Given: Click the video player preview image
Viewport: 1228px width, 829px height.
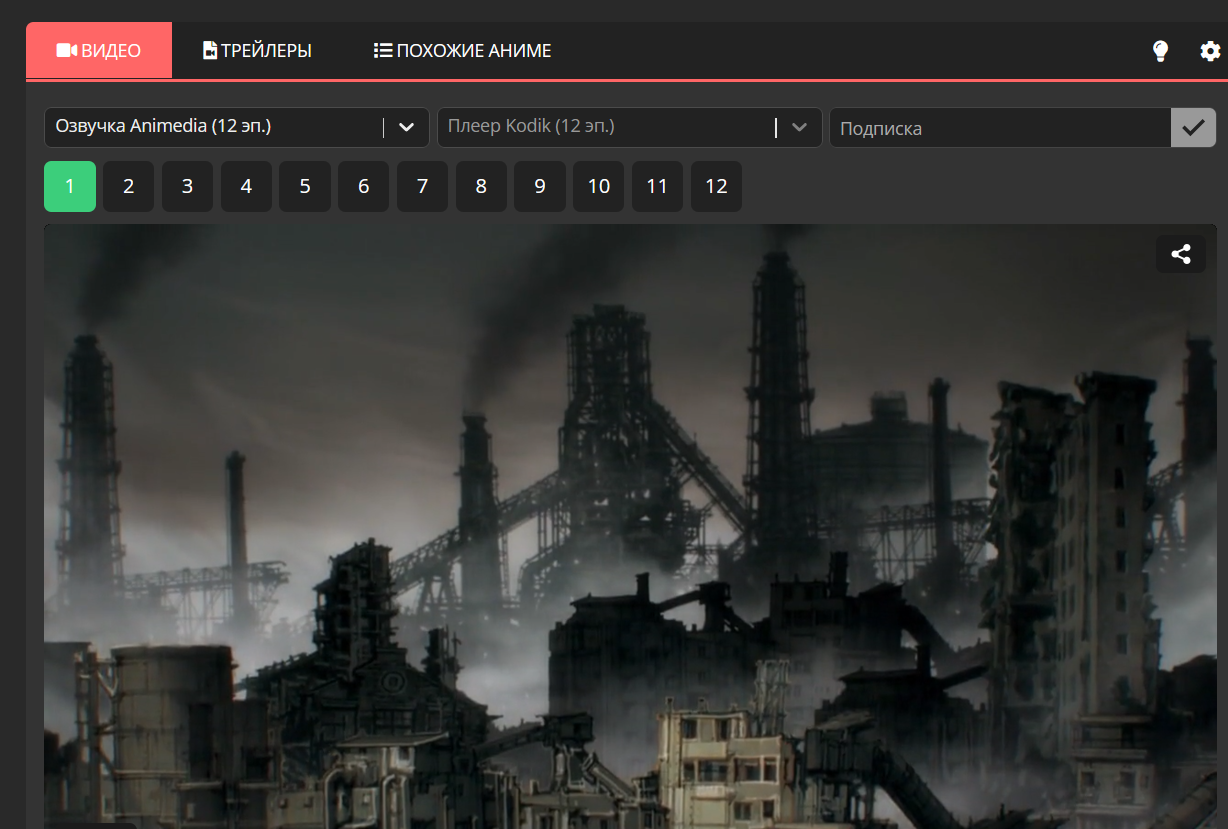Looking at the screenshot, I should coord(630,526).
